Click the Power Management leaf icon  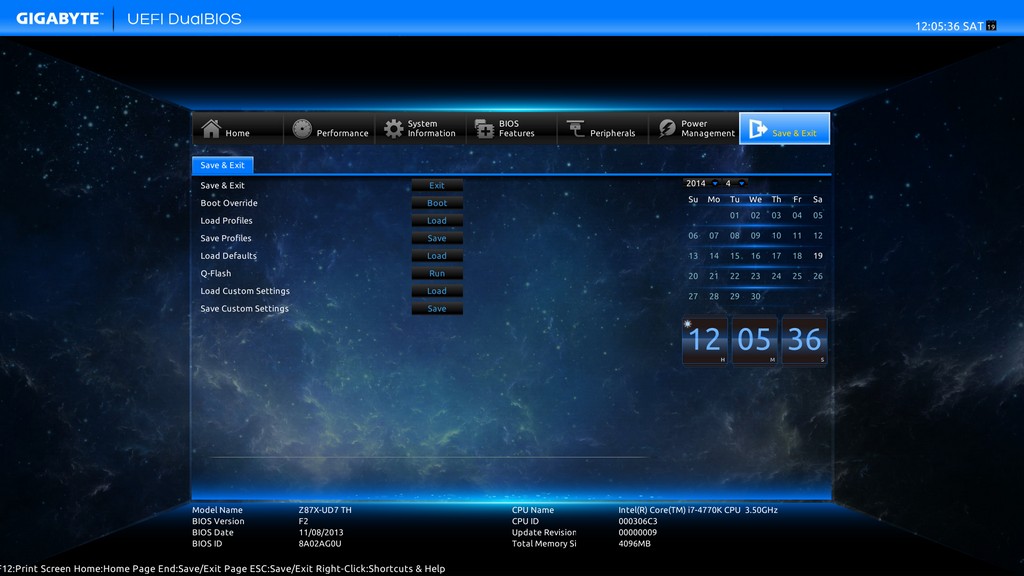667,129
